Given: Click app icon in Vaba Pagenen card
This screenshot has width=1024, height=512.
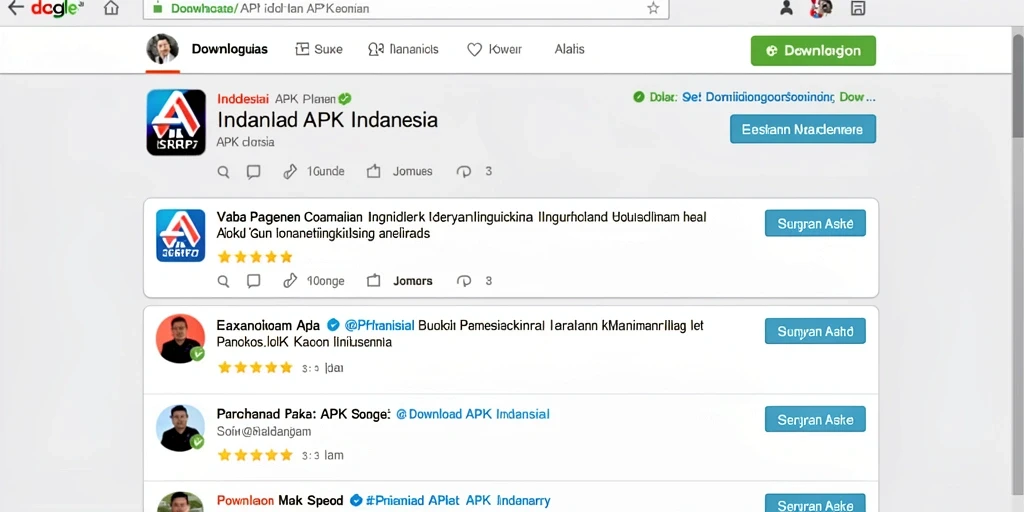Looking at the screenshot, I should tap(181, 236).
